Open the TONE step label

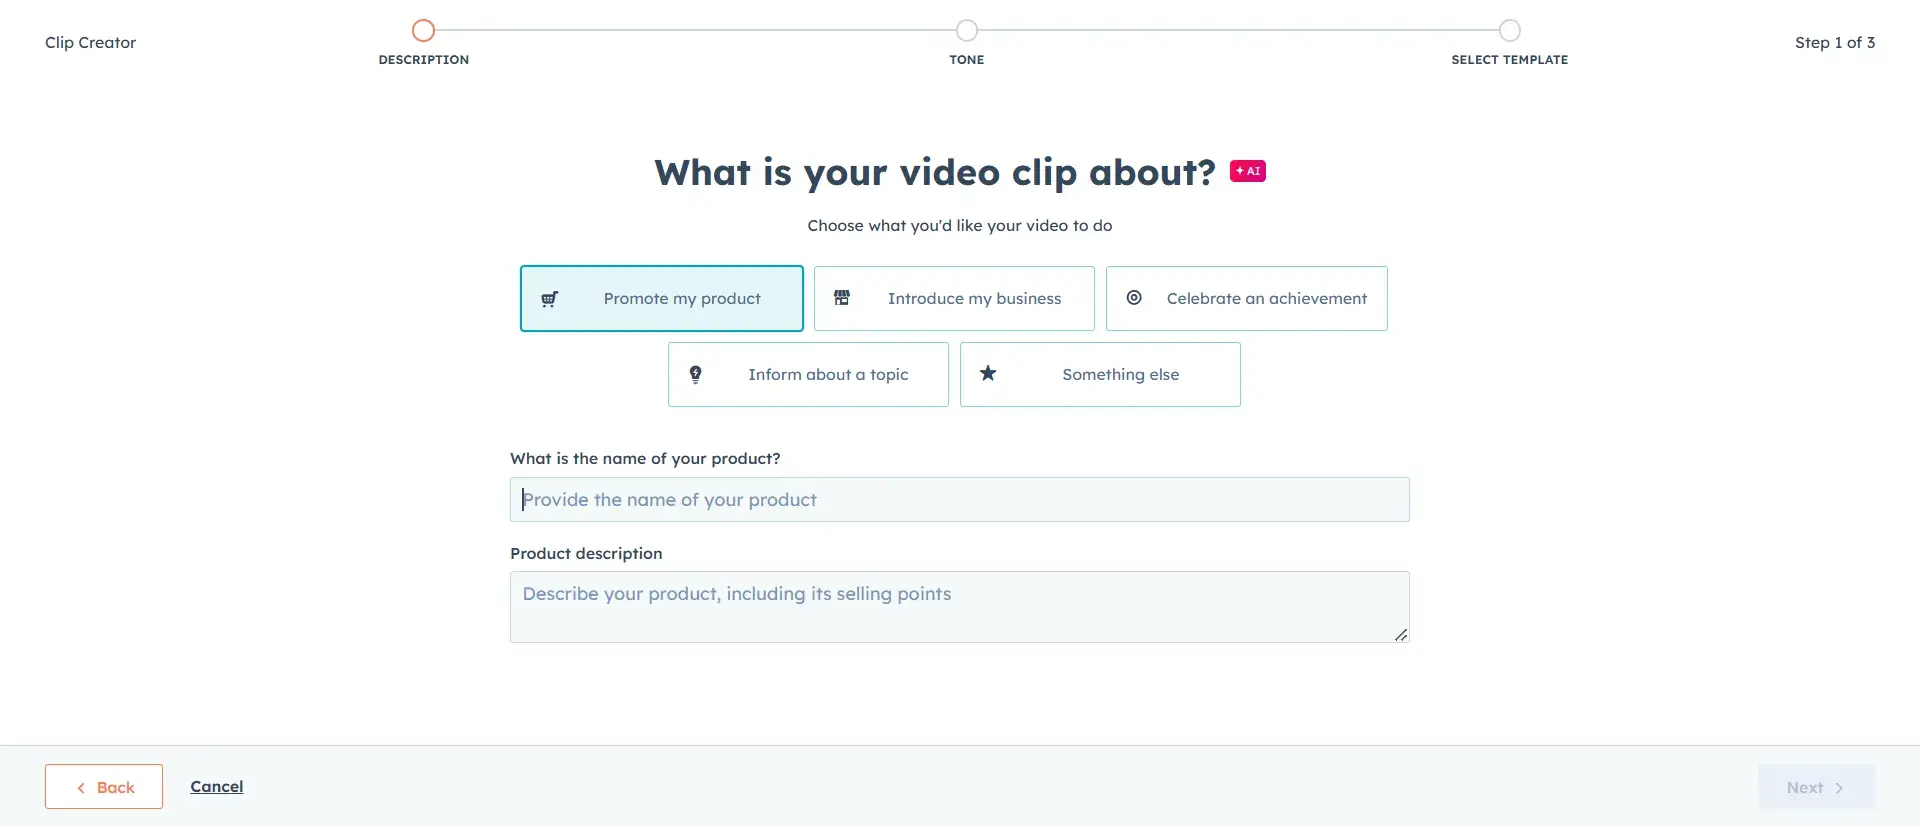point(967,60)
